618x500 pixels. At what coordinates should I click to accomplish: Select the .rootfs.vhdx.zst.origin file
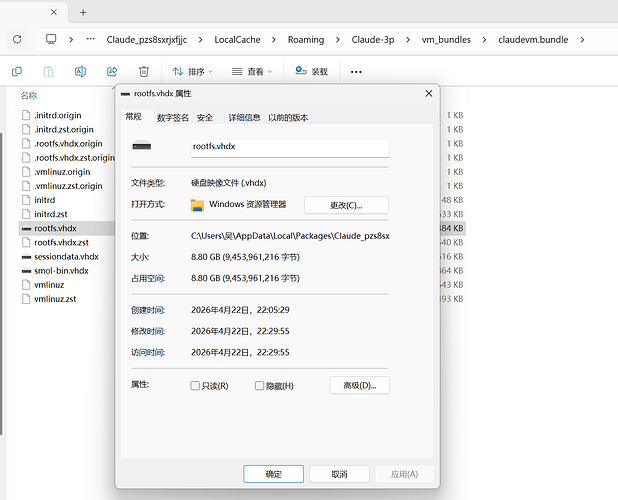(x=74, y=158)
